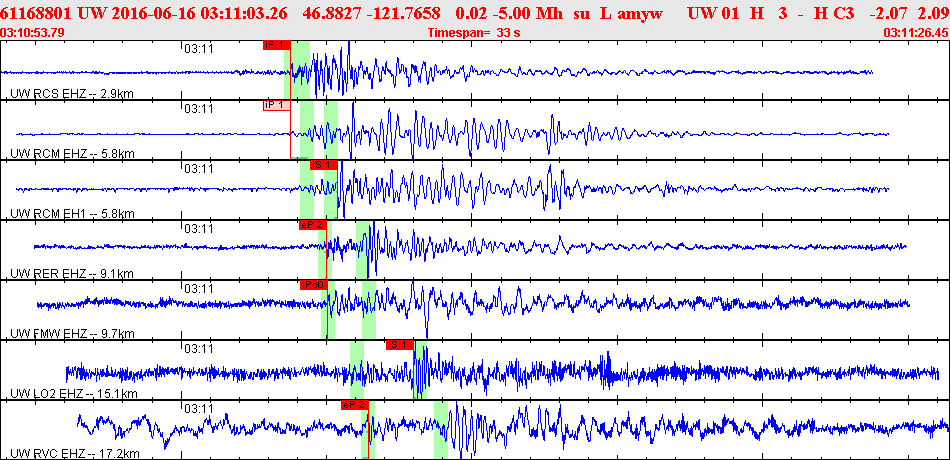Click event ID 61168801 in header
The width and height of the screenshot is (950, 460).
tap(38, 13)
